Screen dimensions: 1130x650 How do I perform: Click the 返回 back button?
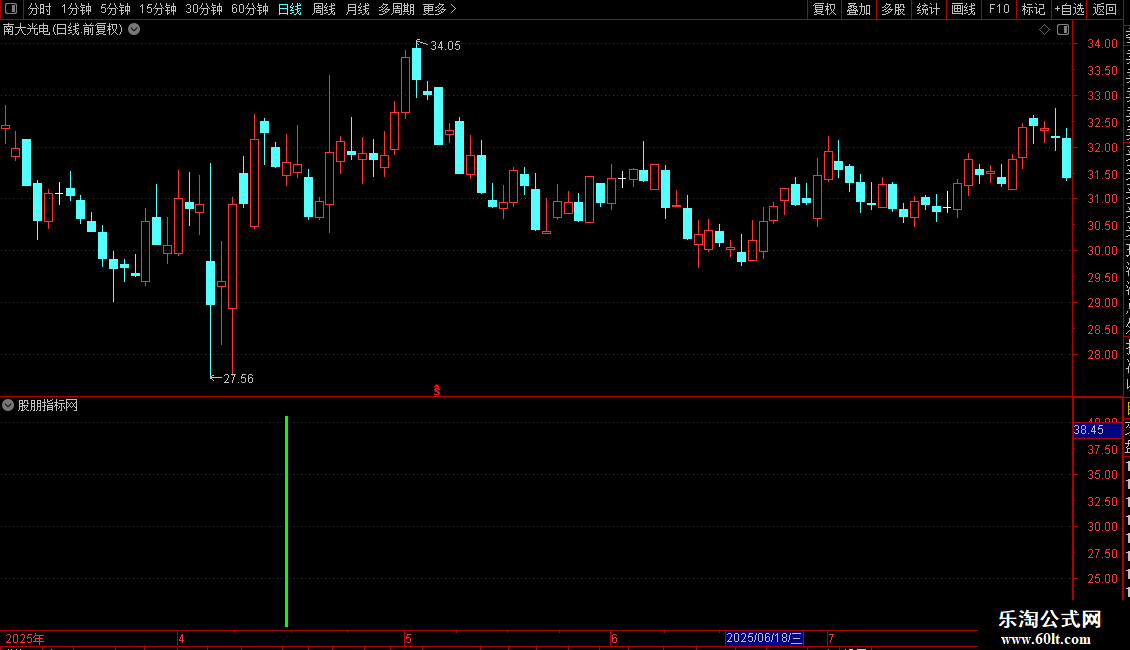point(1105,9)
